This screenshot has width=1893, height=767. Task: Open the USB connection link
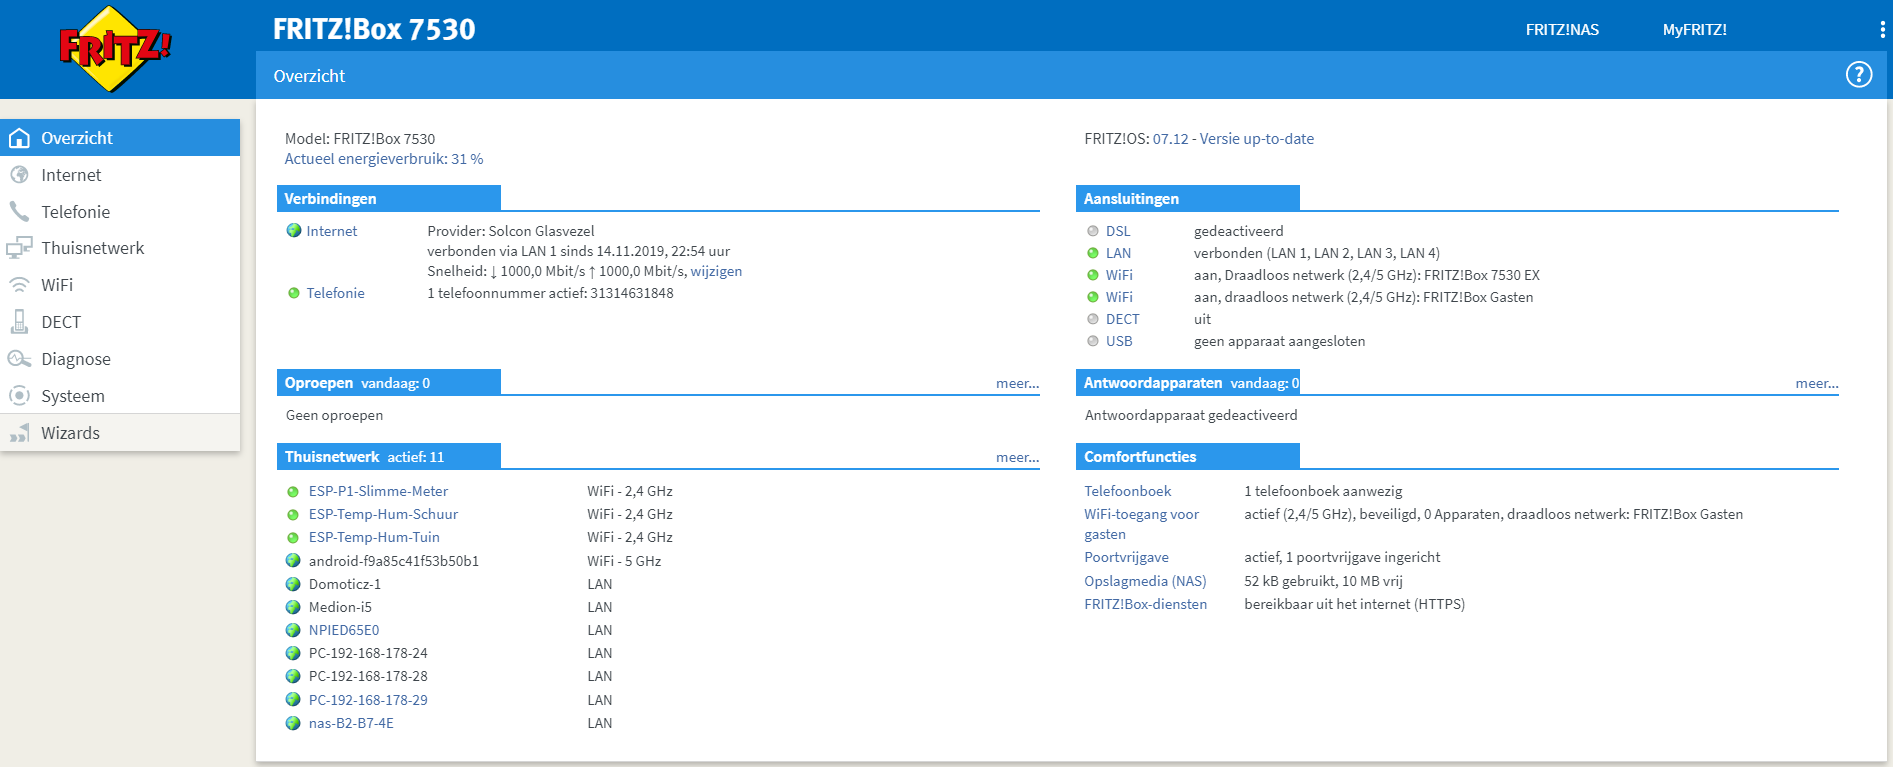tap(1118, 341)
